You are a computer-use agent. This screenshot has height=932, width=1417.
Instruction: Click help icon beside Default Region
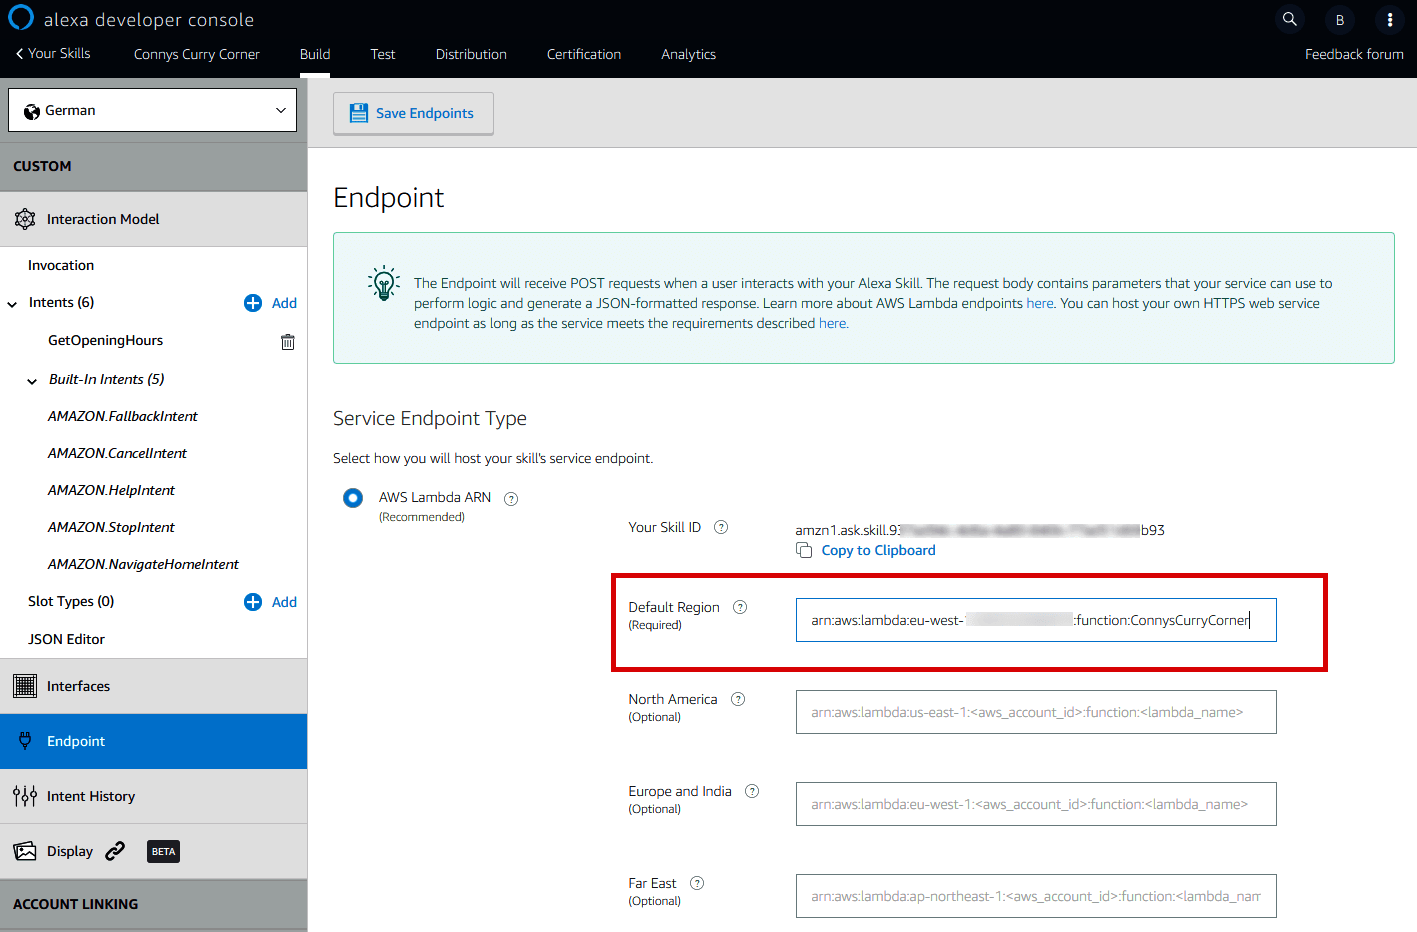click(x=740, y=607)
